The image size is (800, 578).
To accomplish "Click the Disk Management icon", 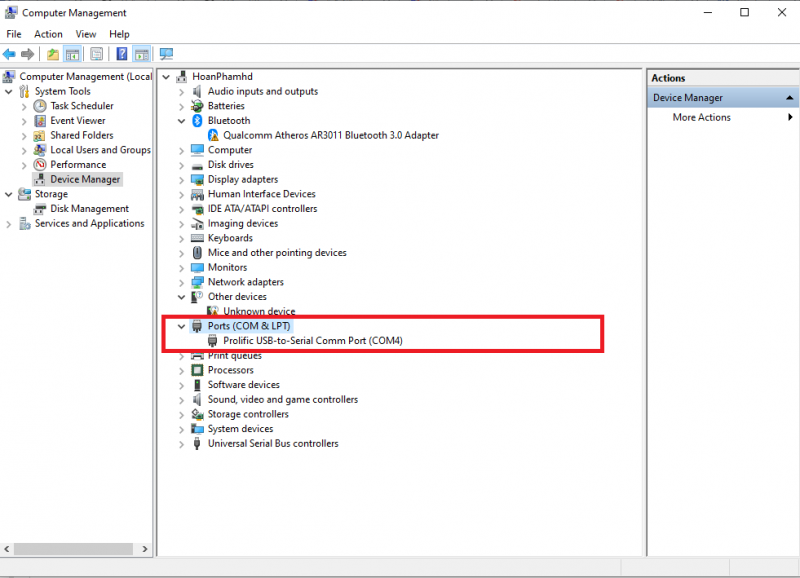I will [x=40, y=209].
